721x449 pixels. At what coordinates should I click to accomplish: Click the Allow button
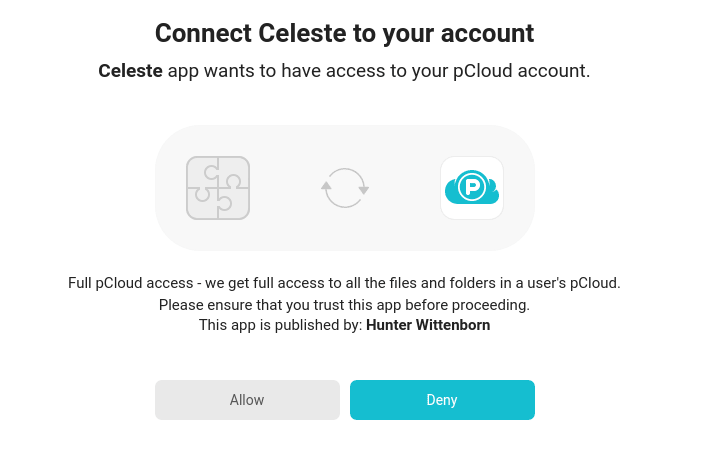pos(247,400)
